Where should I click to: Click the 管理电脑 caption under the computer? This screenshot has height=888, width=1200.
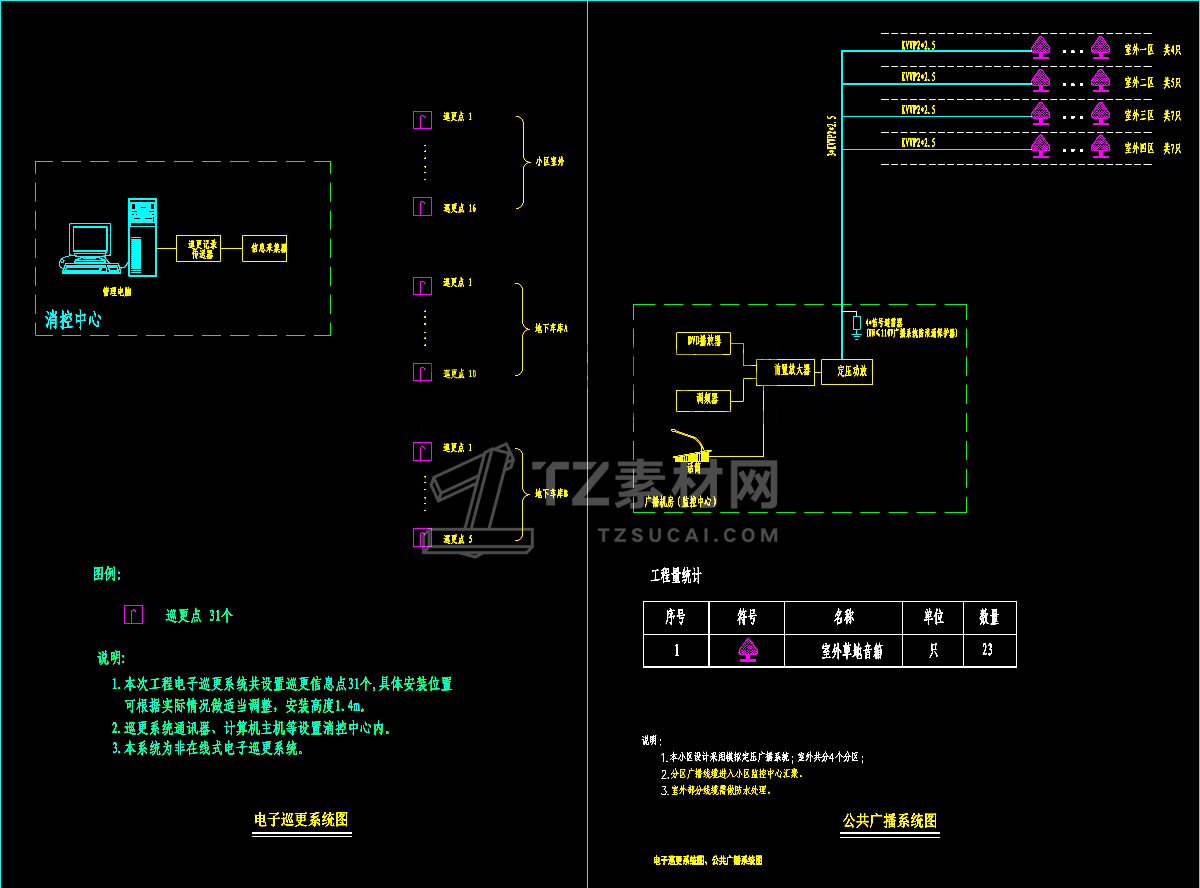point(116,292)
